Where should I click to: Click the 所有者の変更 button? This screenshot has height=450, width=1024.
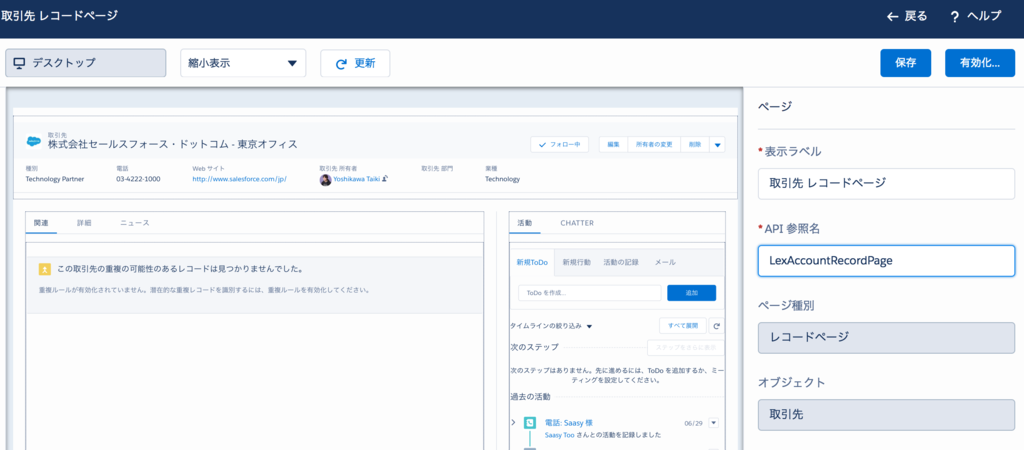coord(654,145)
